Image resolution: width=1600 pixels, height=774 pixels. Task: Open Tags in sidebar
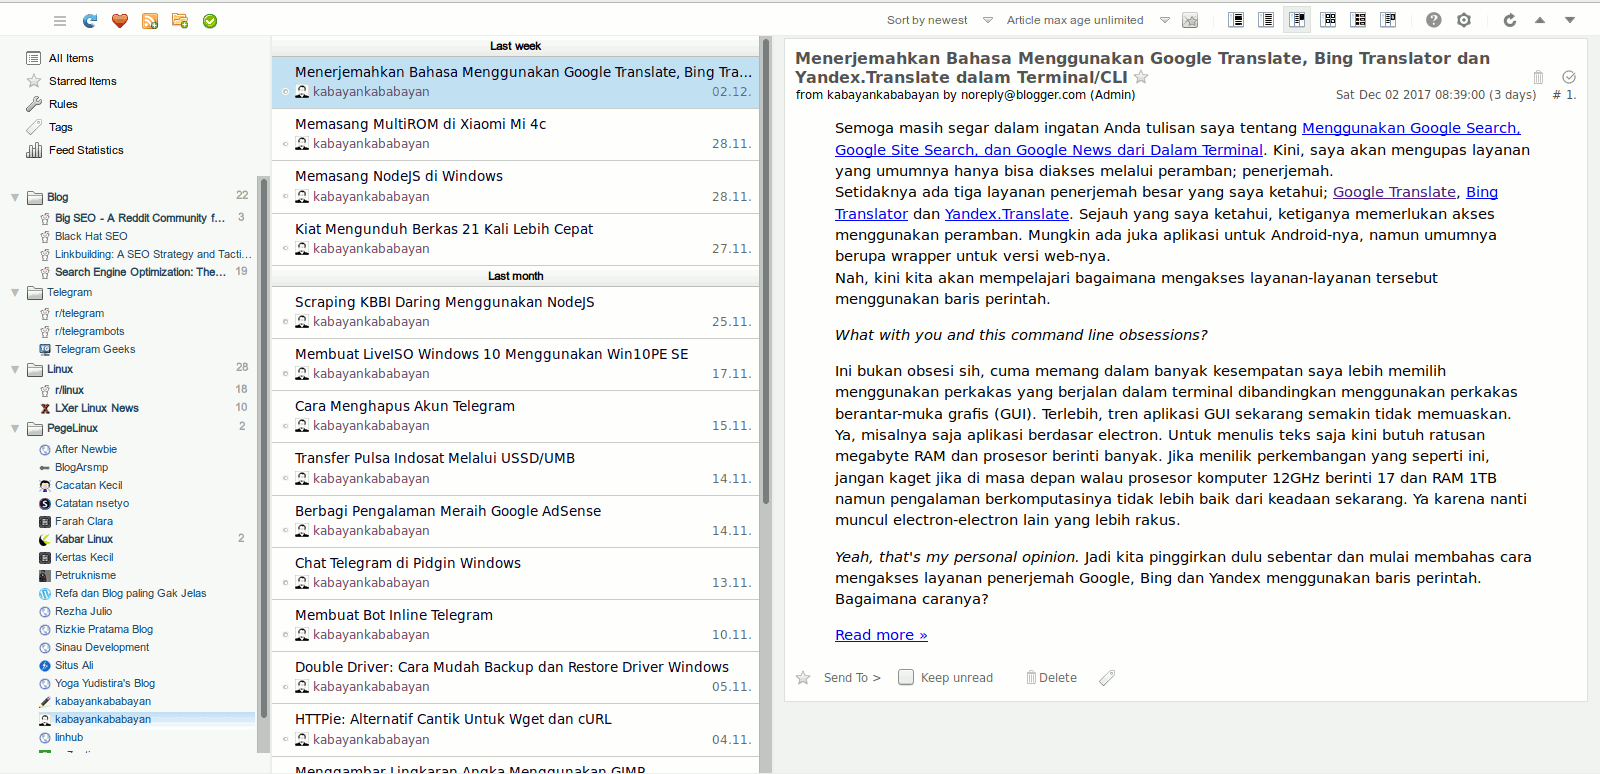click(x=61, y=127)
